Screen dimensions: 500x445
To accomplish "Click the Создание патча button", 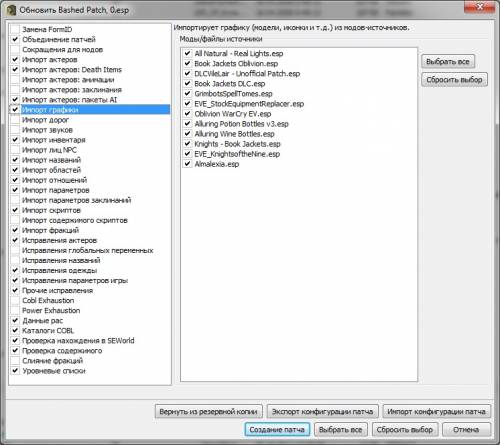I will (277, 430).
